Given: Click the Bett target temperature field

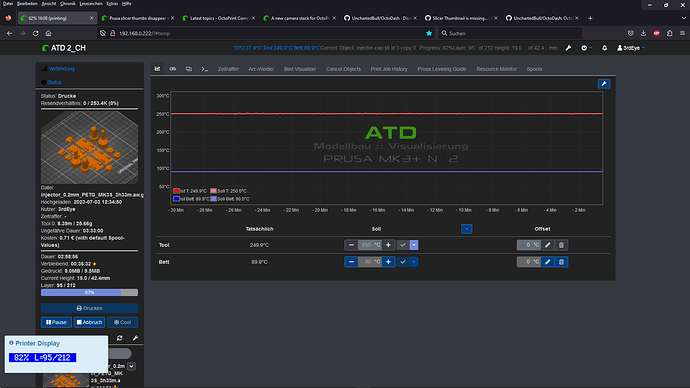Looking at the screenshot, I should (370, 262).
